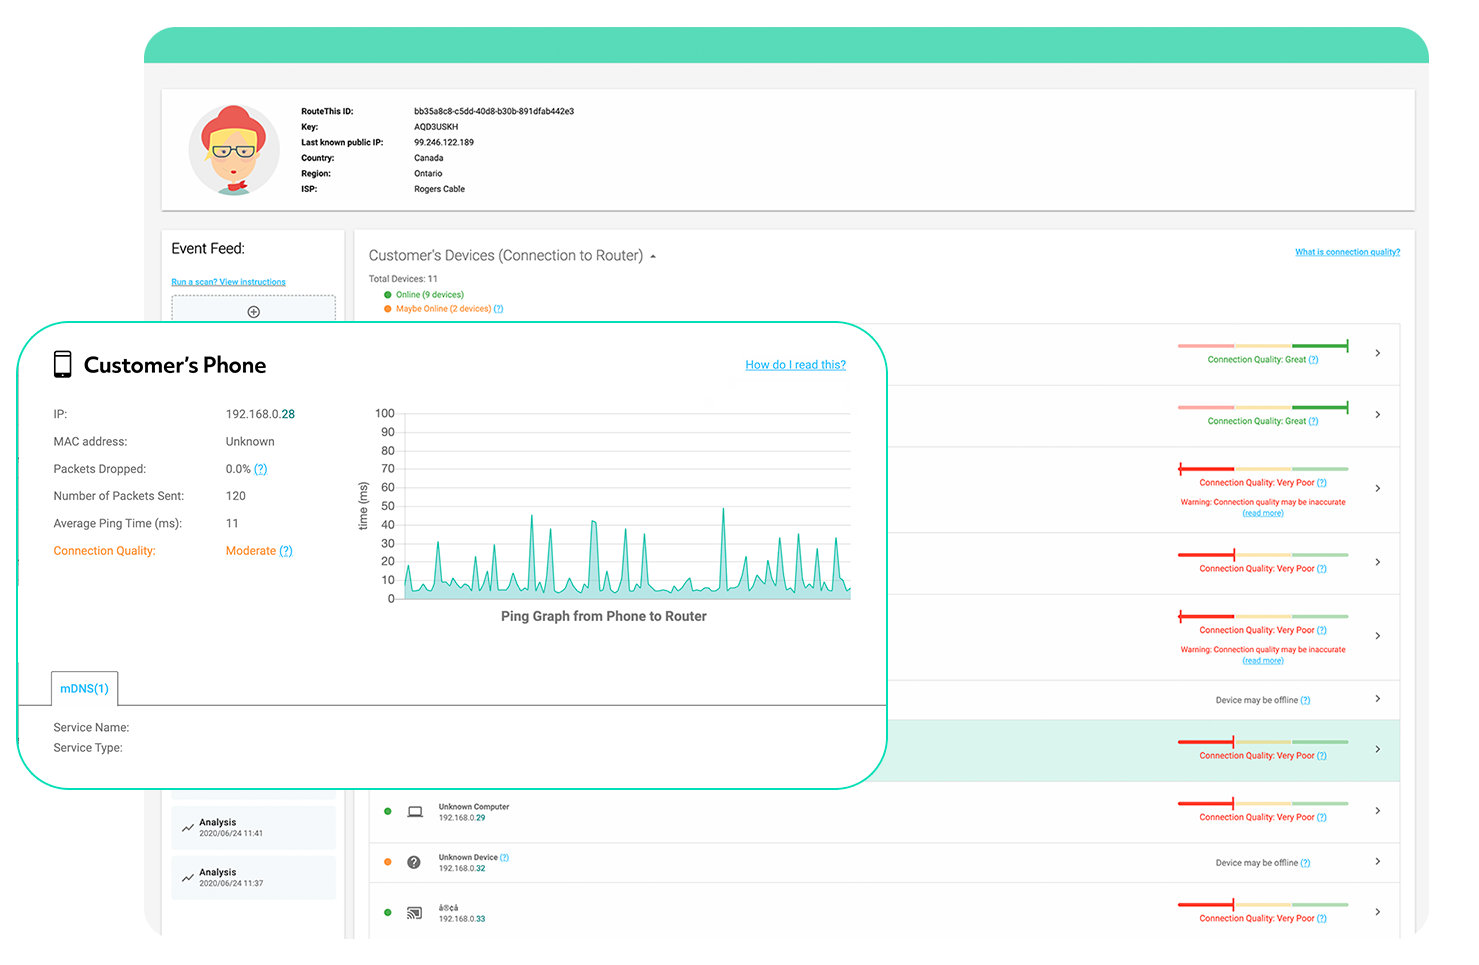Click help mark next to Maybe Online

pos(498,309)
